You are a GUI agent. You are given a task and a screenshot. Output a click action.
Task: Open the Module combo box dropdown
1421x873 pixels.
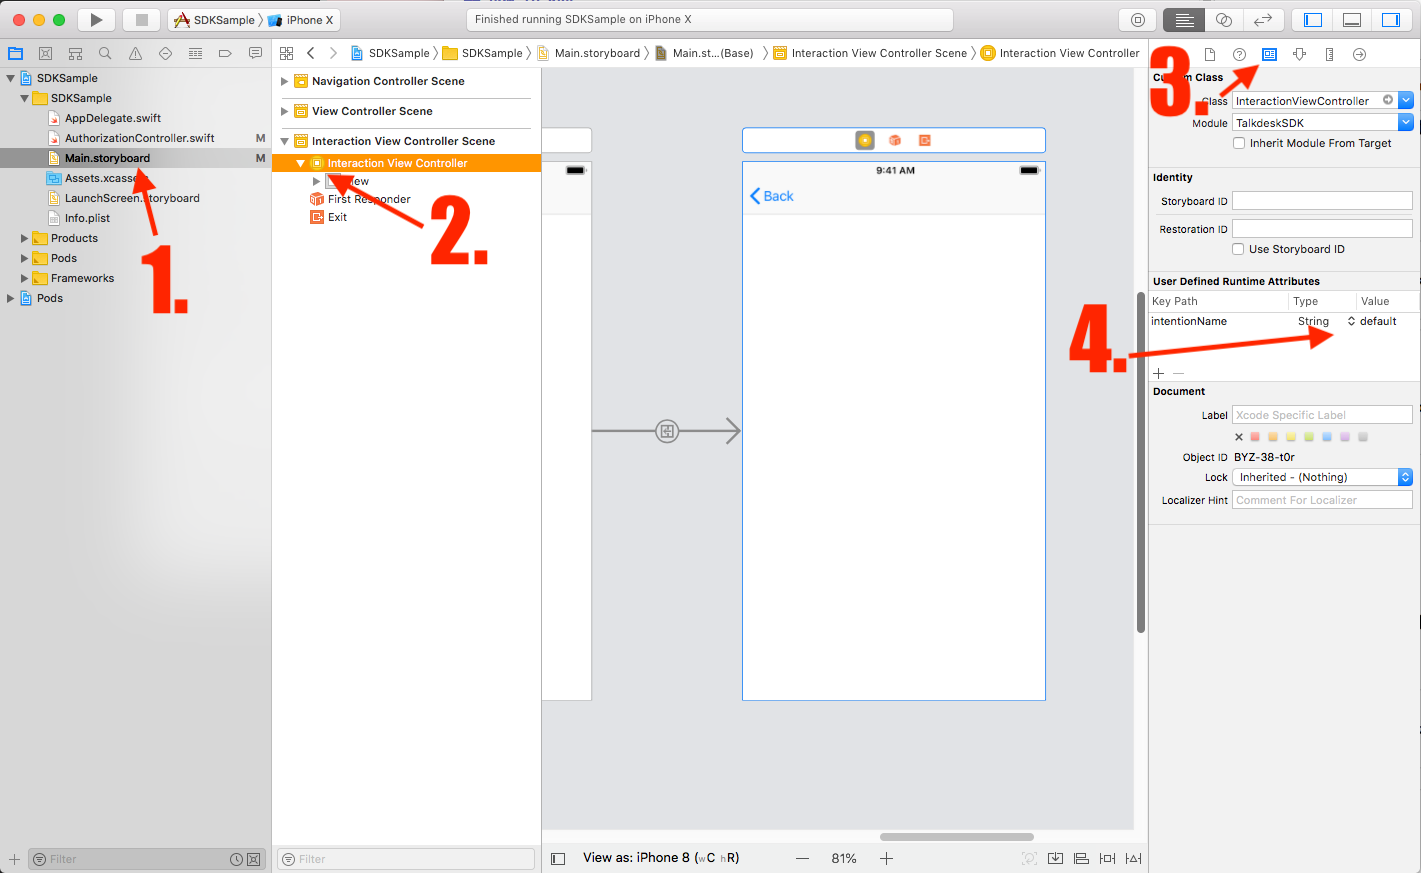[1406, 122]
